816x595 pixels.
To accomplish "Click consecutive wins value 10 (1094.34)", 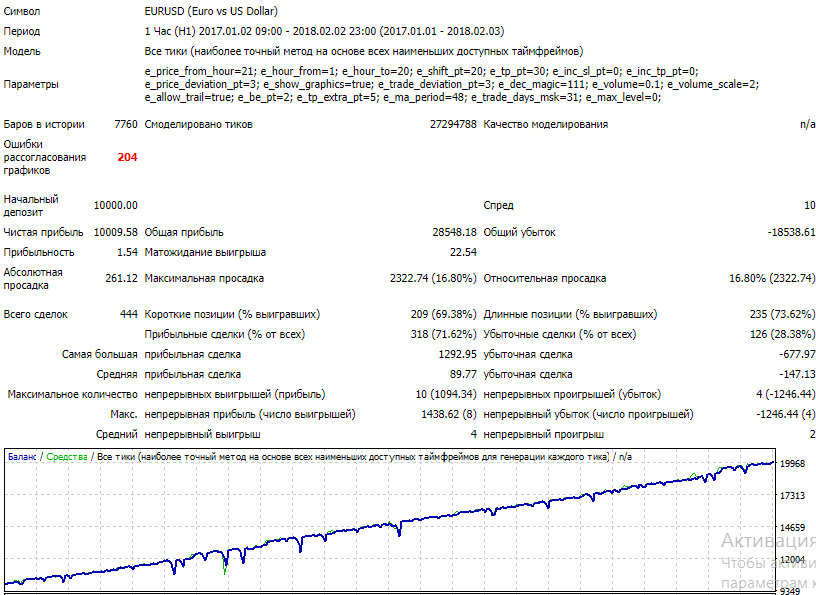I will coord(446,395).
